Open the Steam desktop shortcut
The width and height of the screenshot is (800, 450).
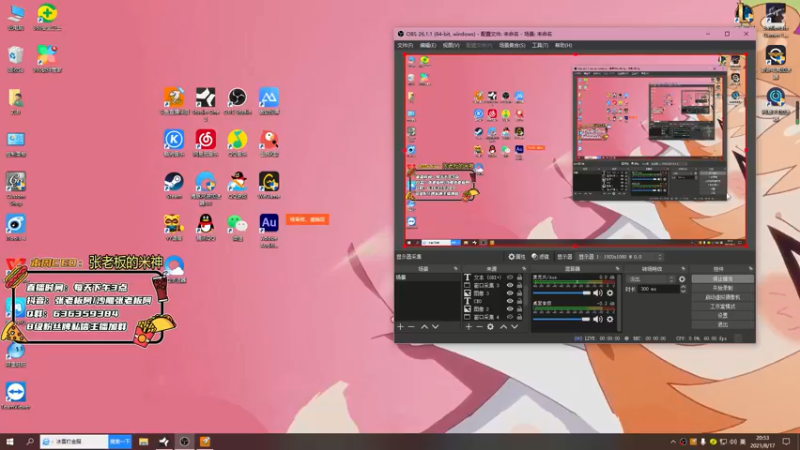173,185
